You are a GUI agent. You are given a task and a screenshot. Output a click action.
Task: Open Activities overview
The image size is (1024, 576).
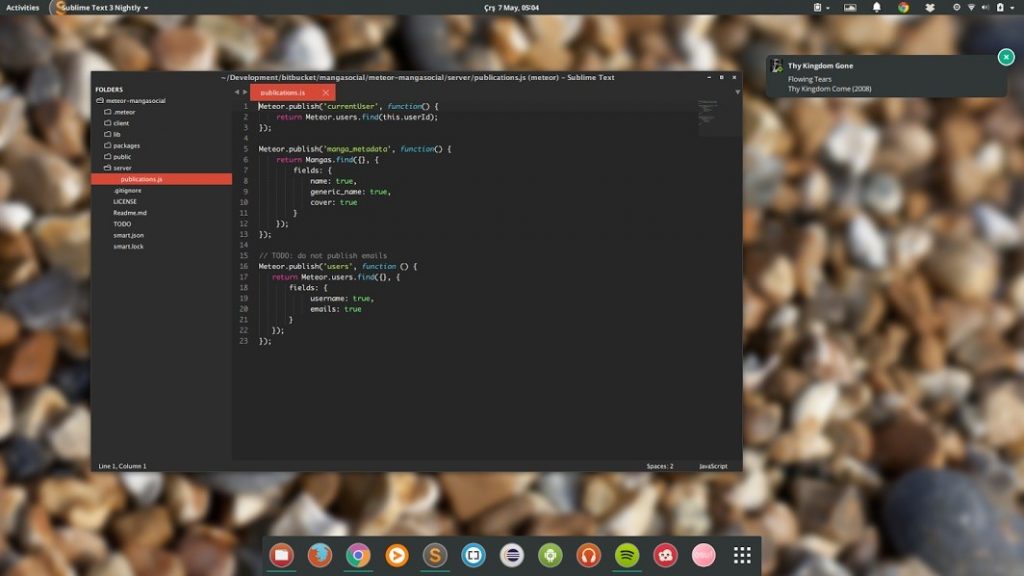tap(23, 7)
